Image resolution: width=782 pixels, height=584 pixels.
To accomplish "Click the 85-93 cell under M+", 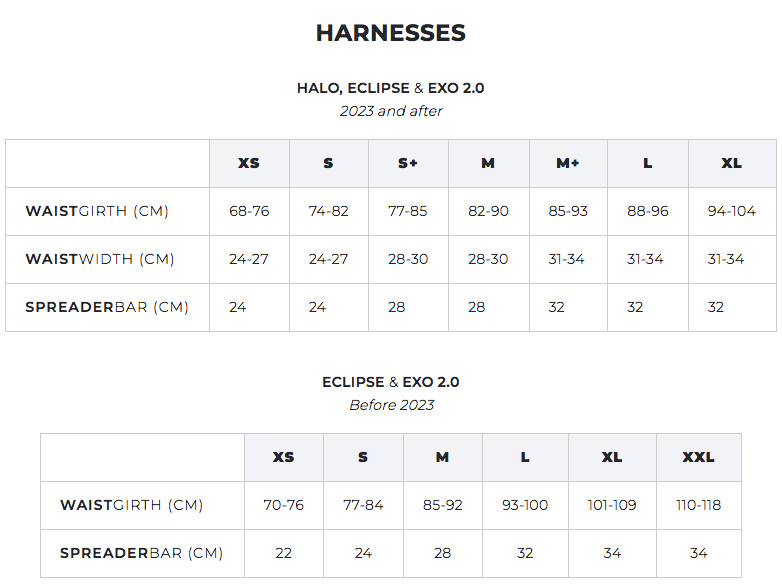I will (x=568, y=211).
